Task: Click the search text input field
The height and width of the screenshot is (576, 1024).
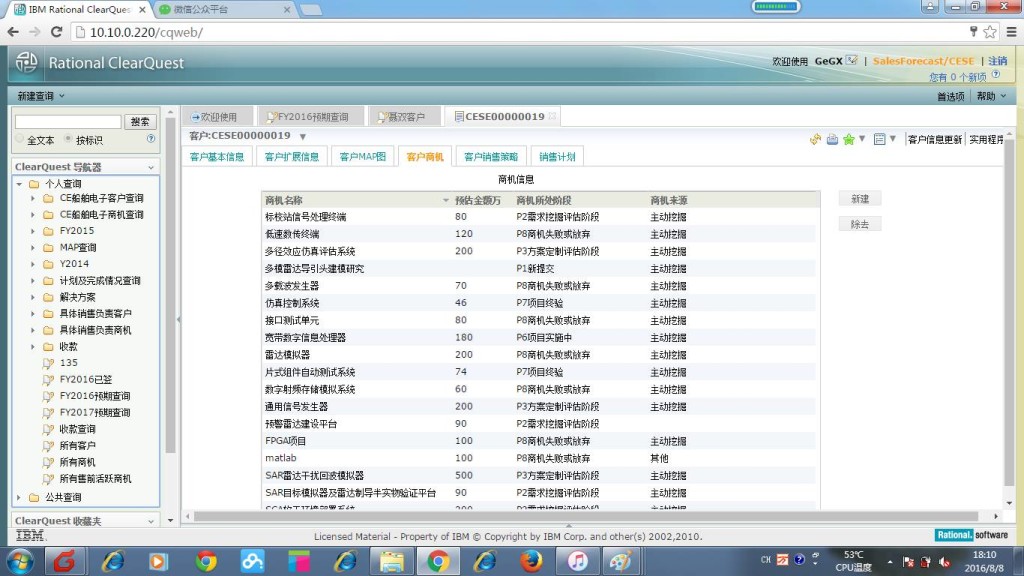Action: [x=69, y=121]
